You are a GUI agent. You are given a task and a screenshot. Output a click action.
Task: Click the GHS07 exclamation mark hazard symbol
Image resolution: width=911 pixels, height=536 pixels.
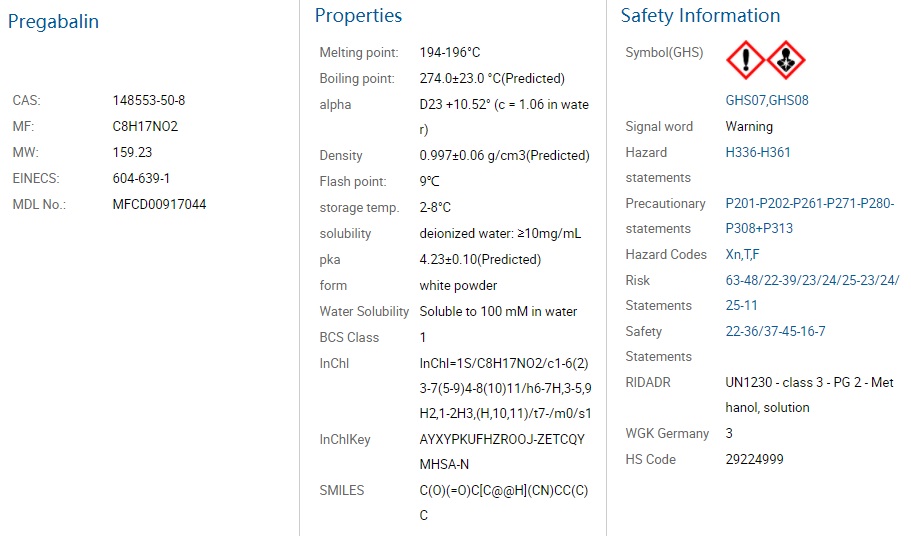coord(745,60)
